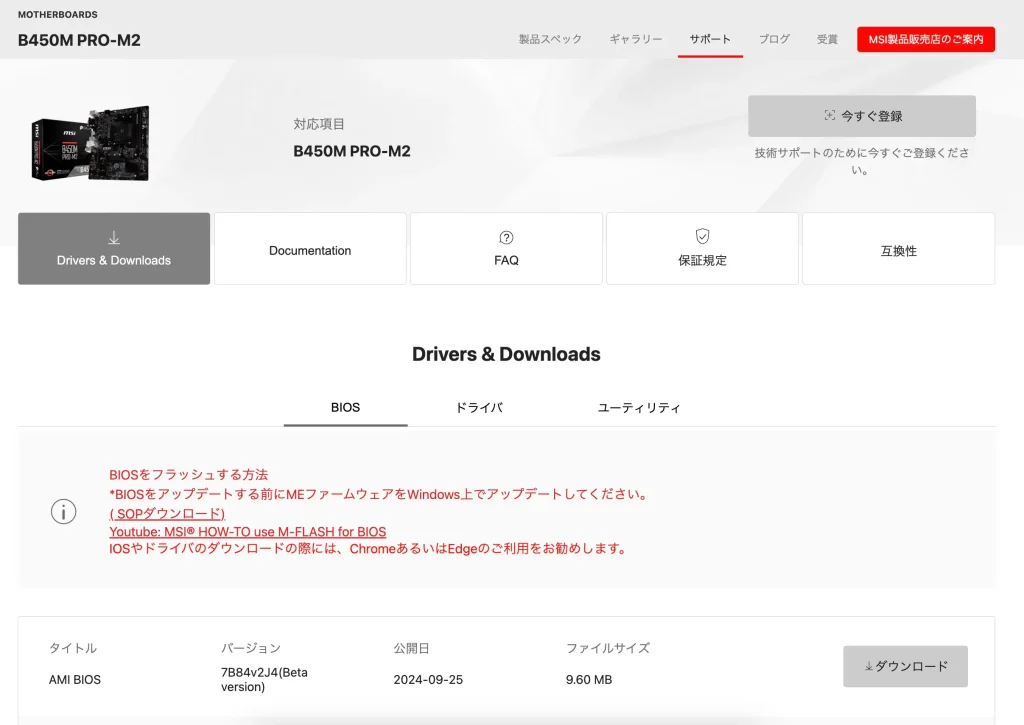The height and width of the screenshot is (725, 1024).
Task: Switch to the ドライバ tab
Action: tap(479, 407)
